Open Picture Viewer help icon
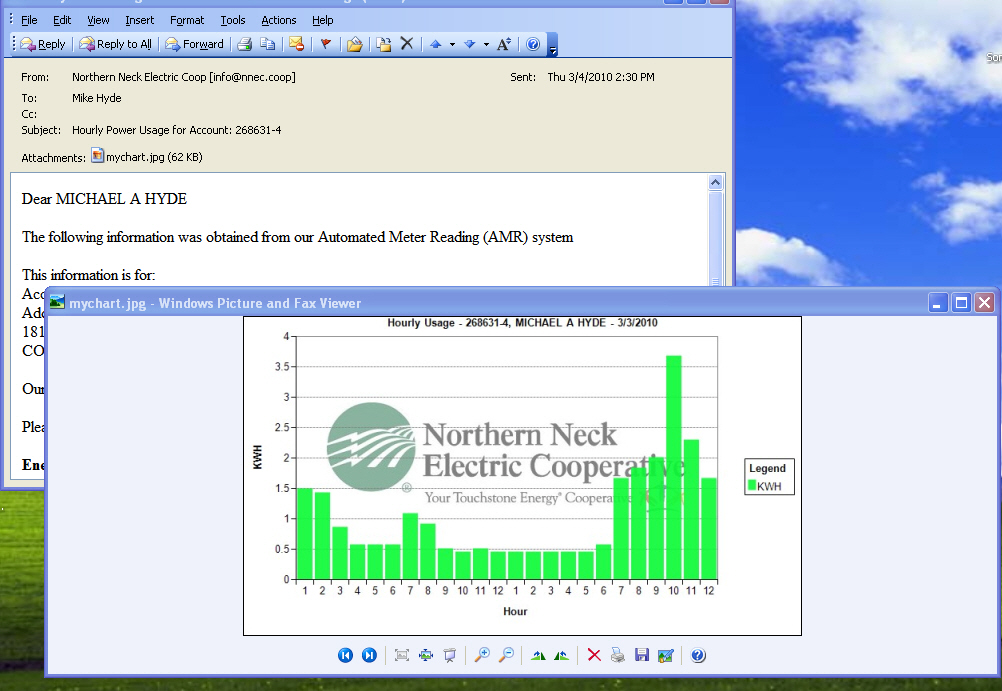 [x=698, y=655]
